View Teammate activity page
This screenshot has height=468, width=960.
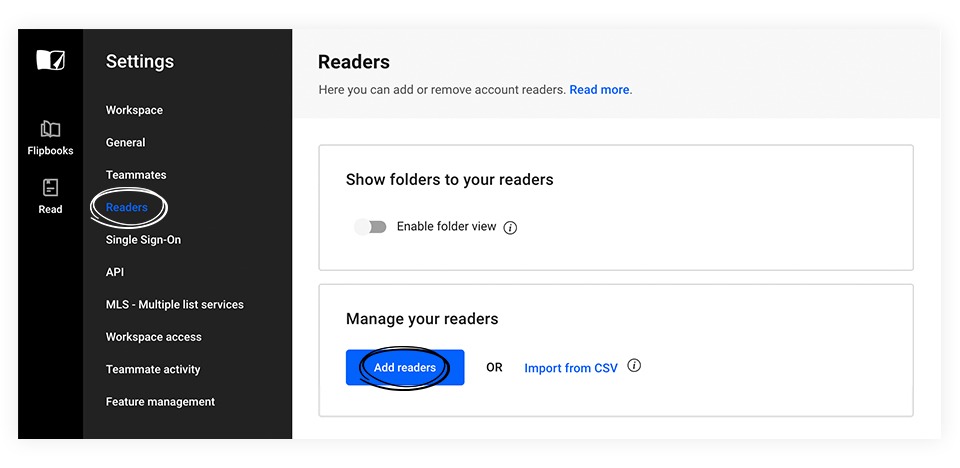click(x=153, y=369)
